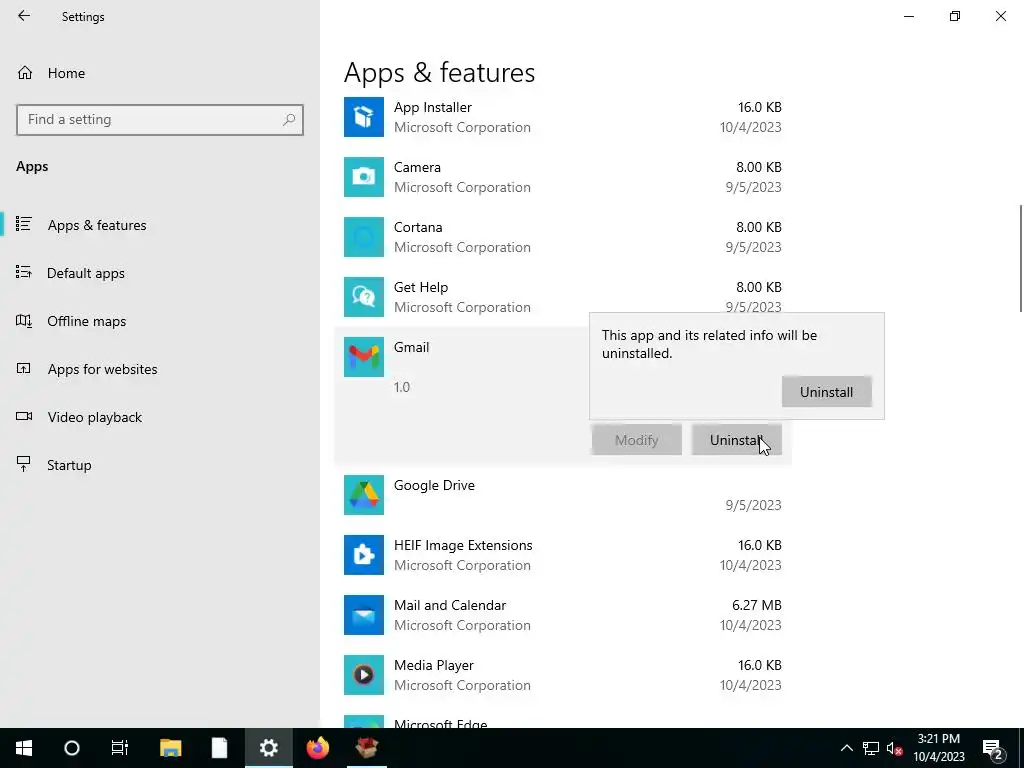
Task: Click 6.27 MB size value
Action: (756, 605)
